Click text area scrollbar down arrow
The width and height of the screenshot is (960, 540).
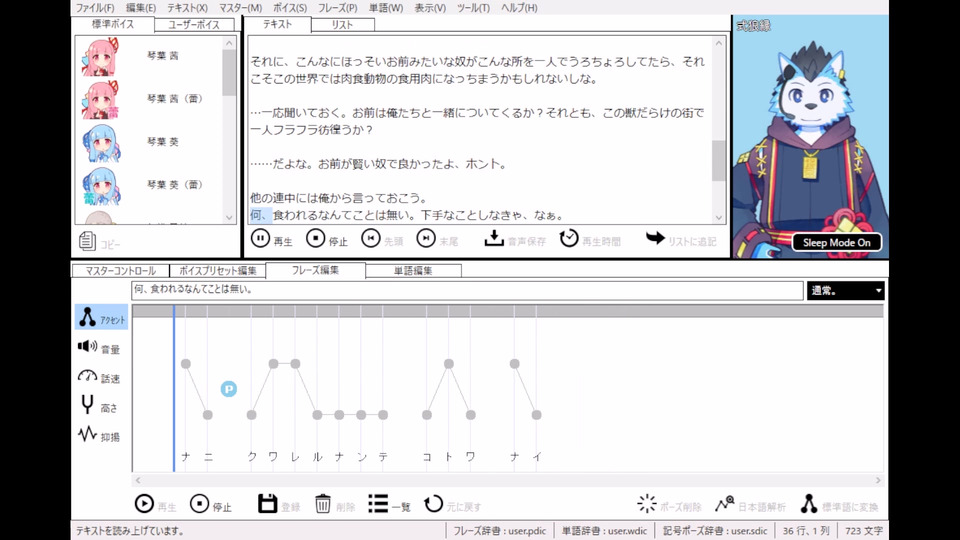click(719, 217)
